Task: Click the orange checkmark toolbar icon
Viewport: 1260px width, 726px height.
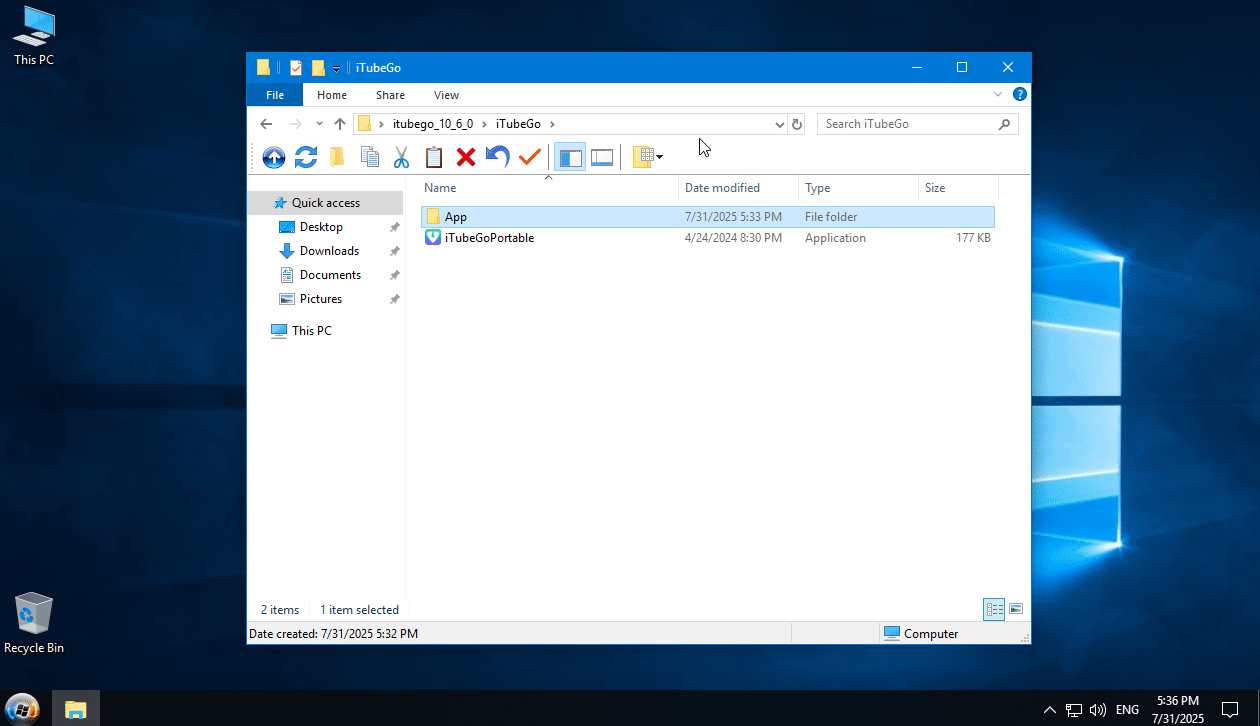Action: [x=530, y=157]
